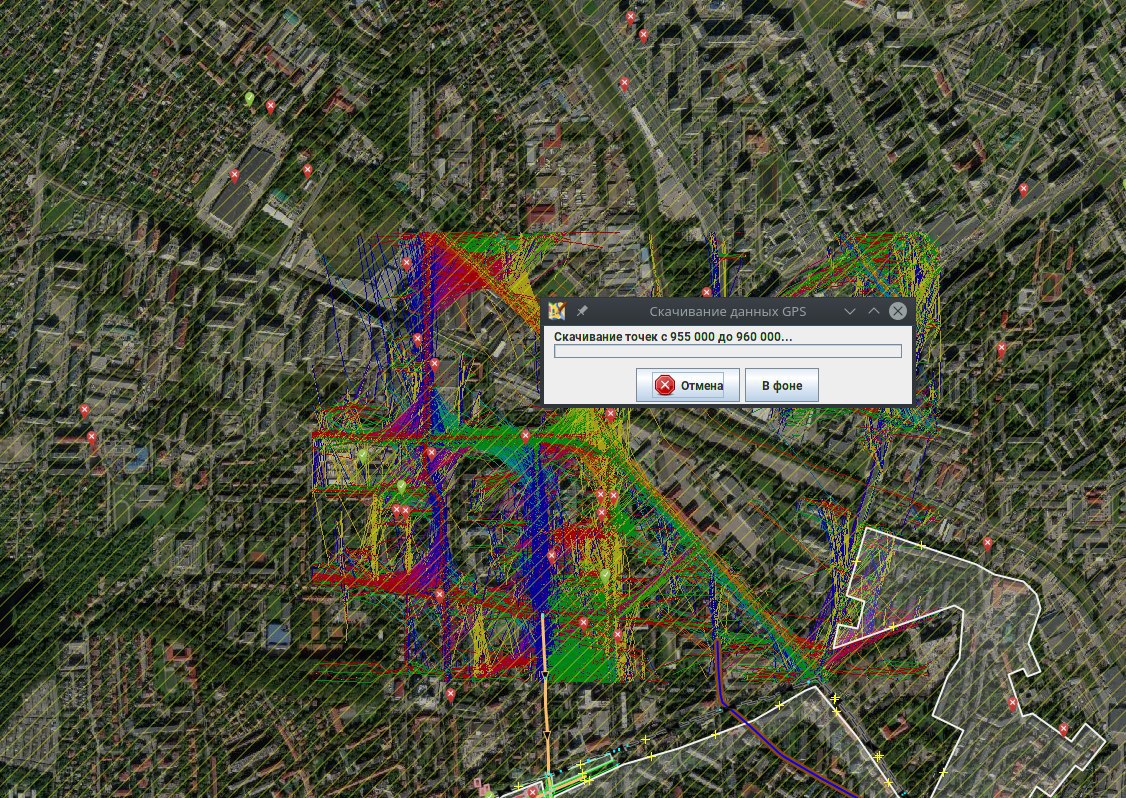Maximize the Скачивание данных GPS dialog
This screenshot has height=798, width=1126.
873,311
